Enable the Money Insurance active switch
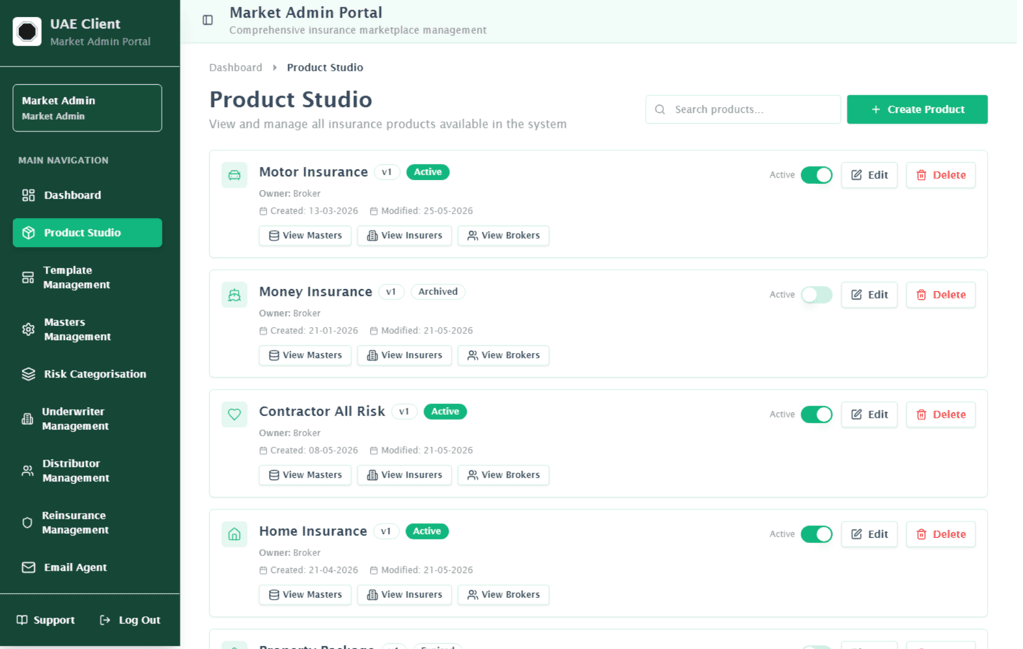The image size is (1023, 649). pos(816,295)
